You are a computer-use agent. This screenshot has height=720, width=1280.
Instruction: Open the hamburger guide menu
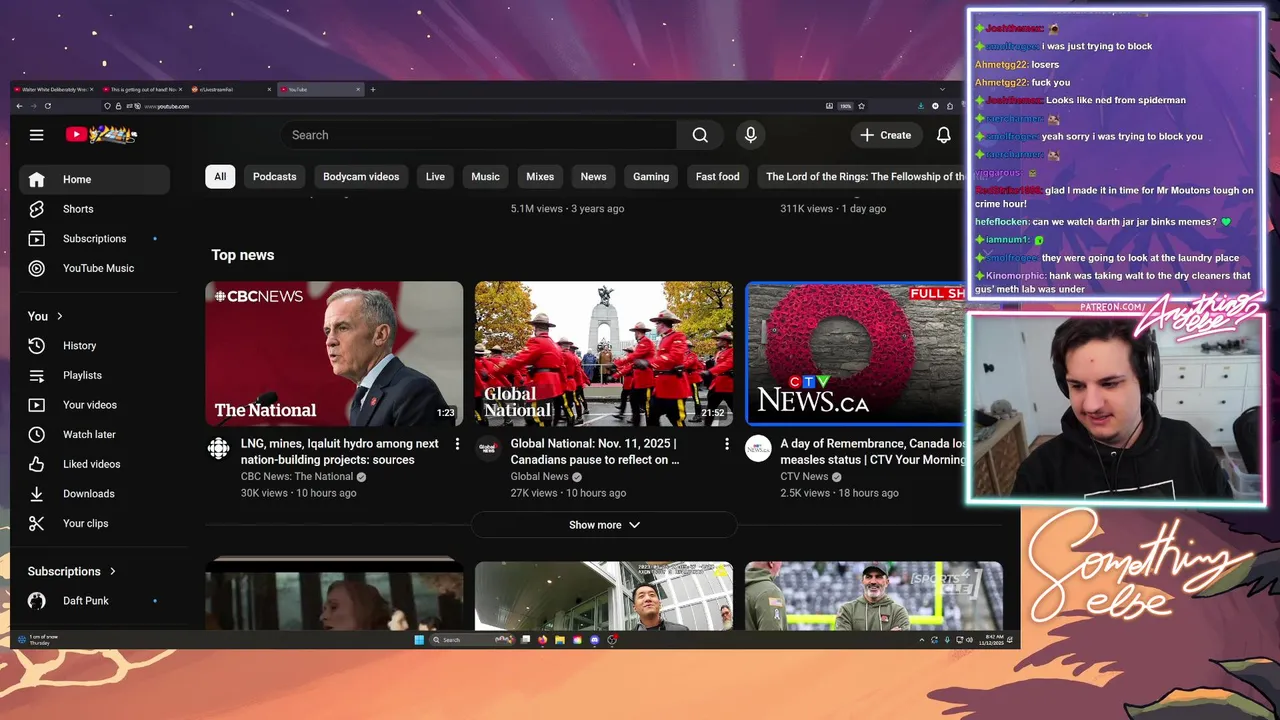click(36, 135)
